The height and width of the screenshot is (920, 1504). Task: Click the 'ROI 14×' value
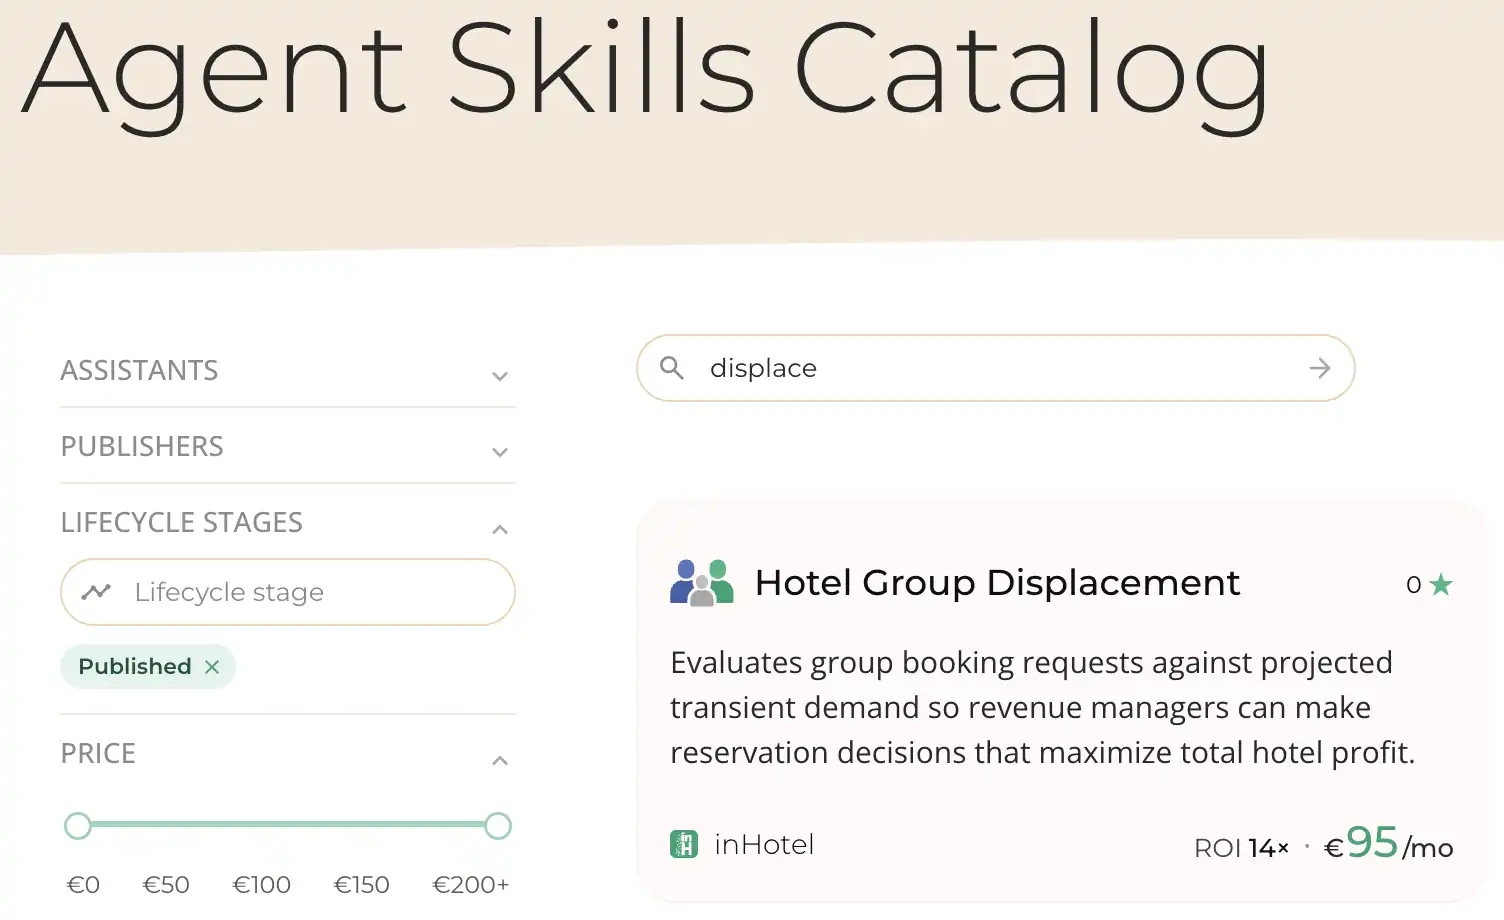pos(1241,848)
